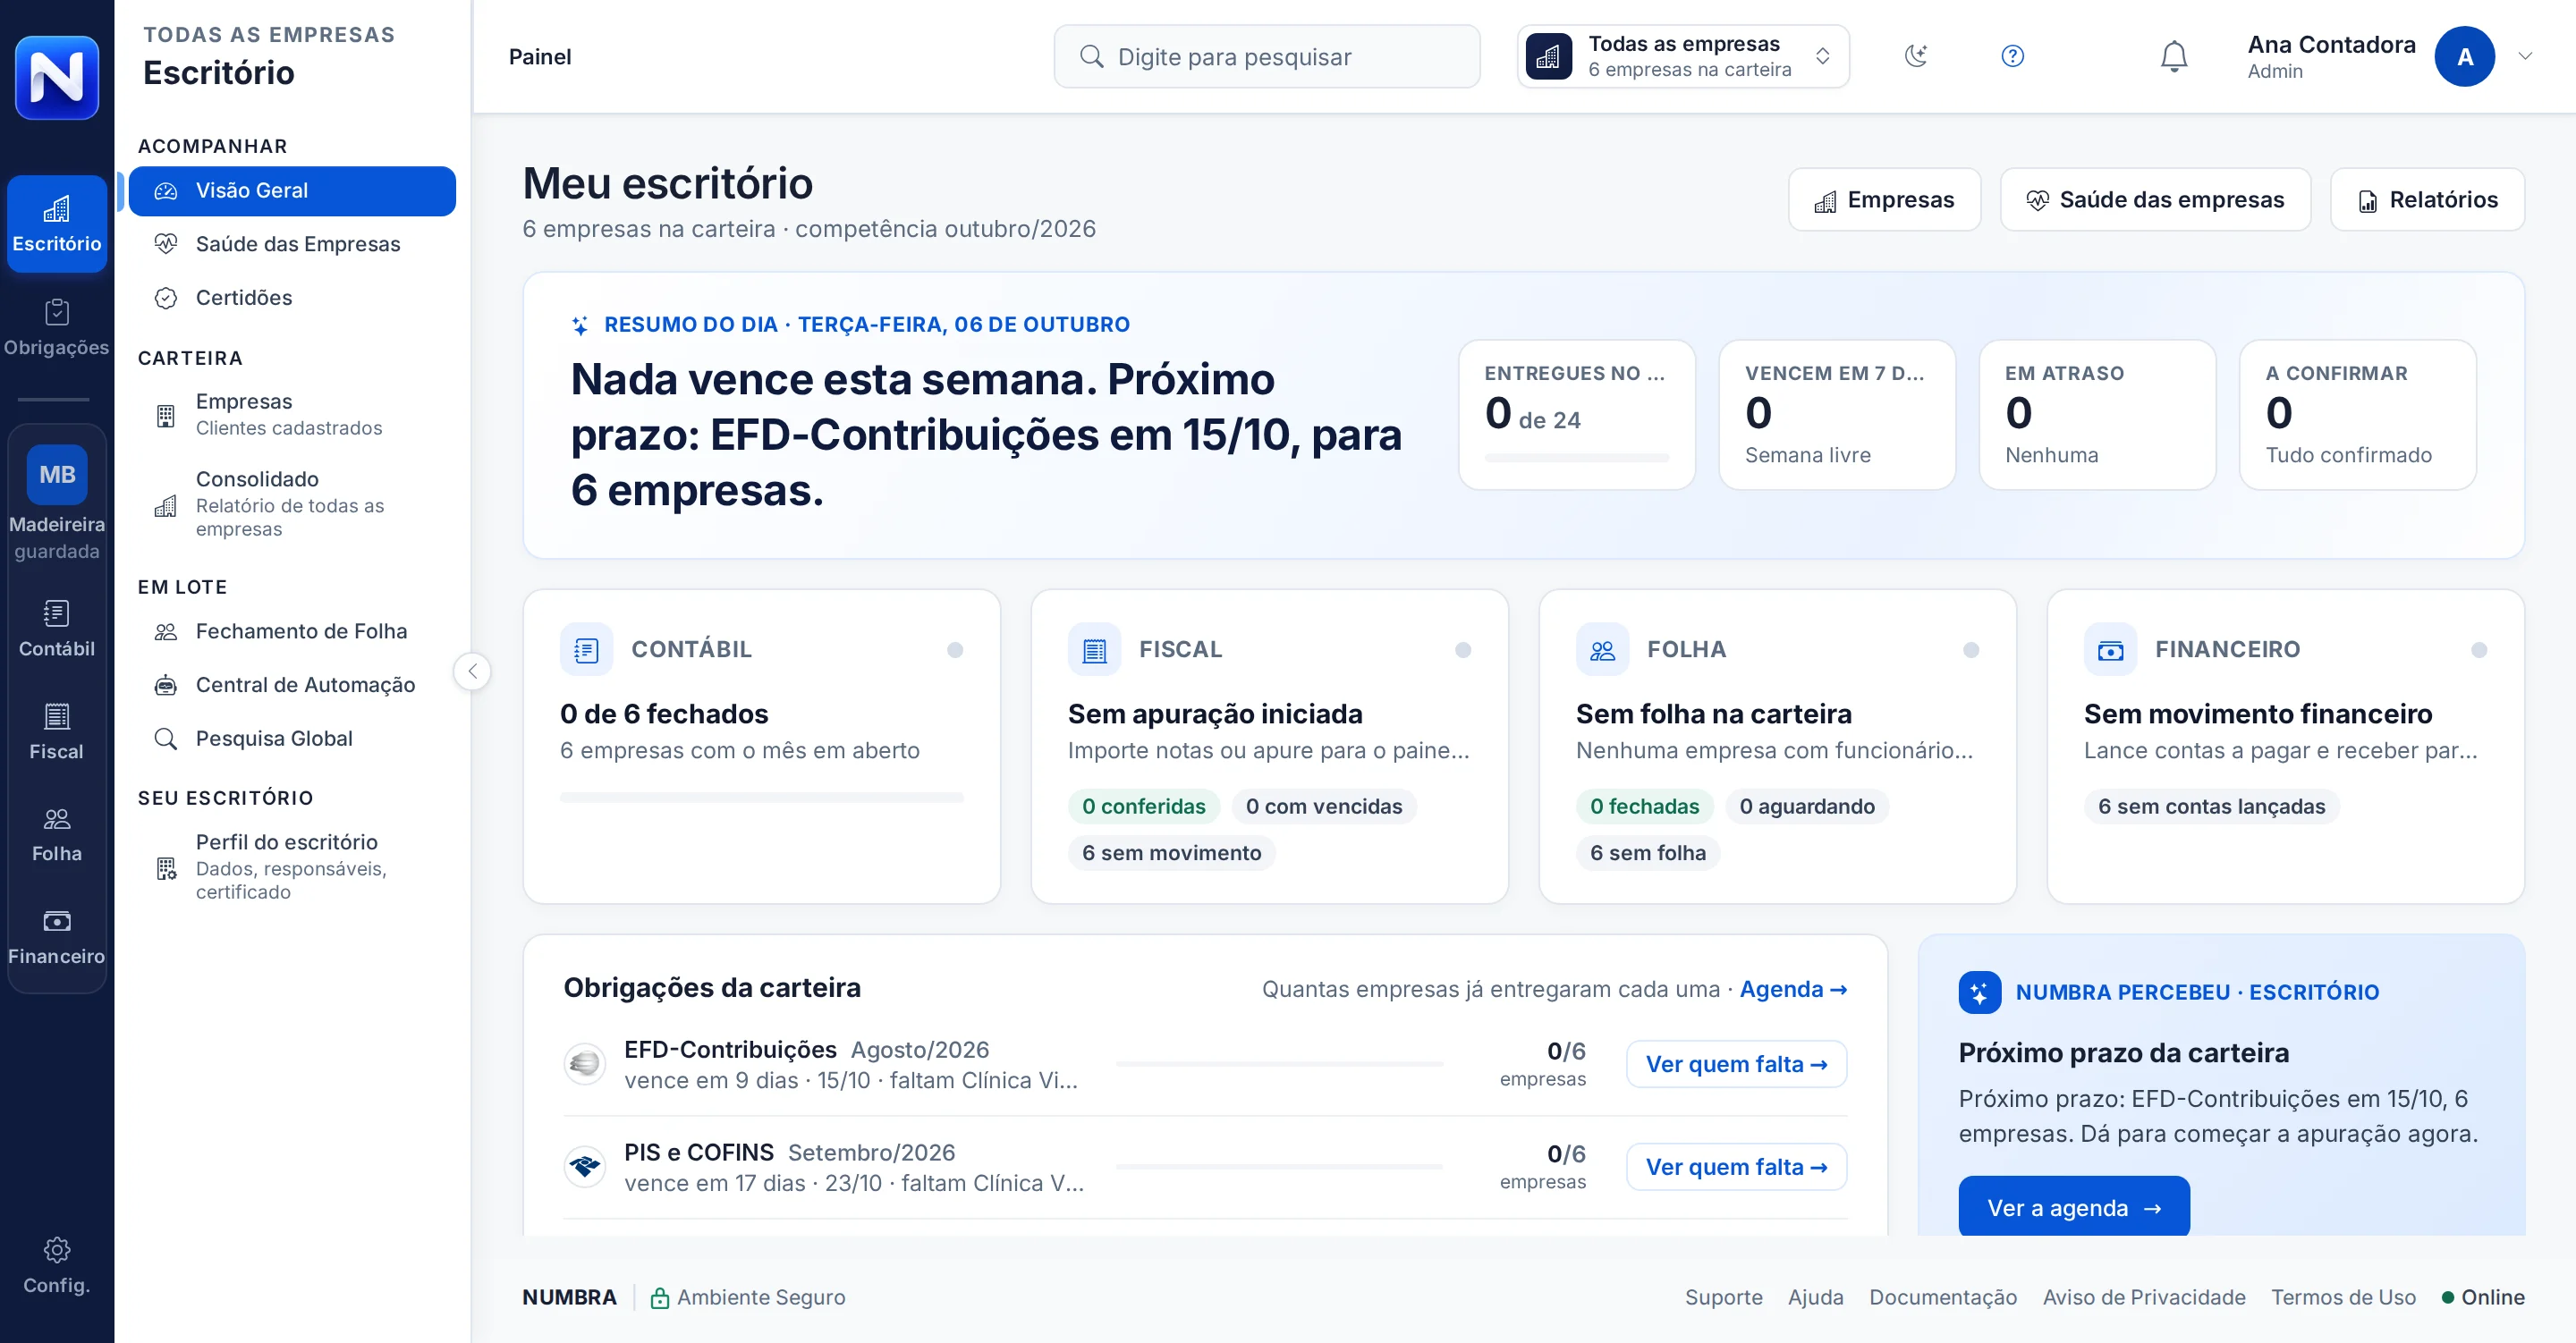Click the PIS e COFINS row icon

[x=584, y=1167]
